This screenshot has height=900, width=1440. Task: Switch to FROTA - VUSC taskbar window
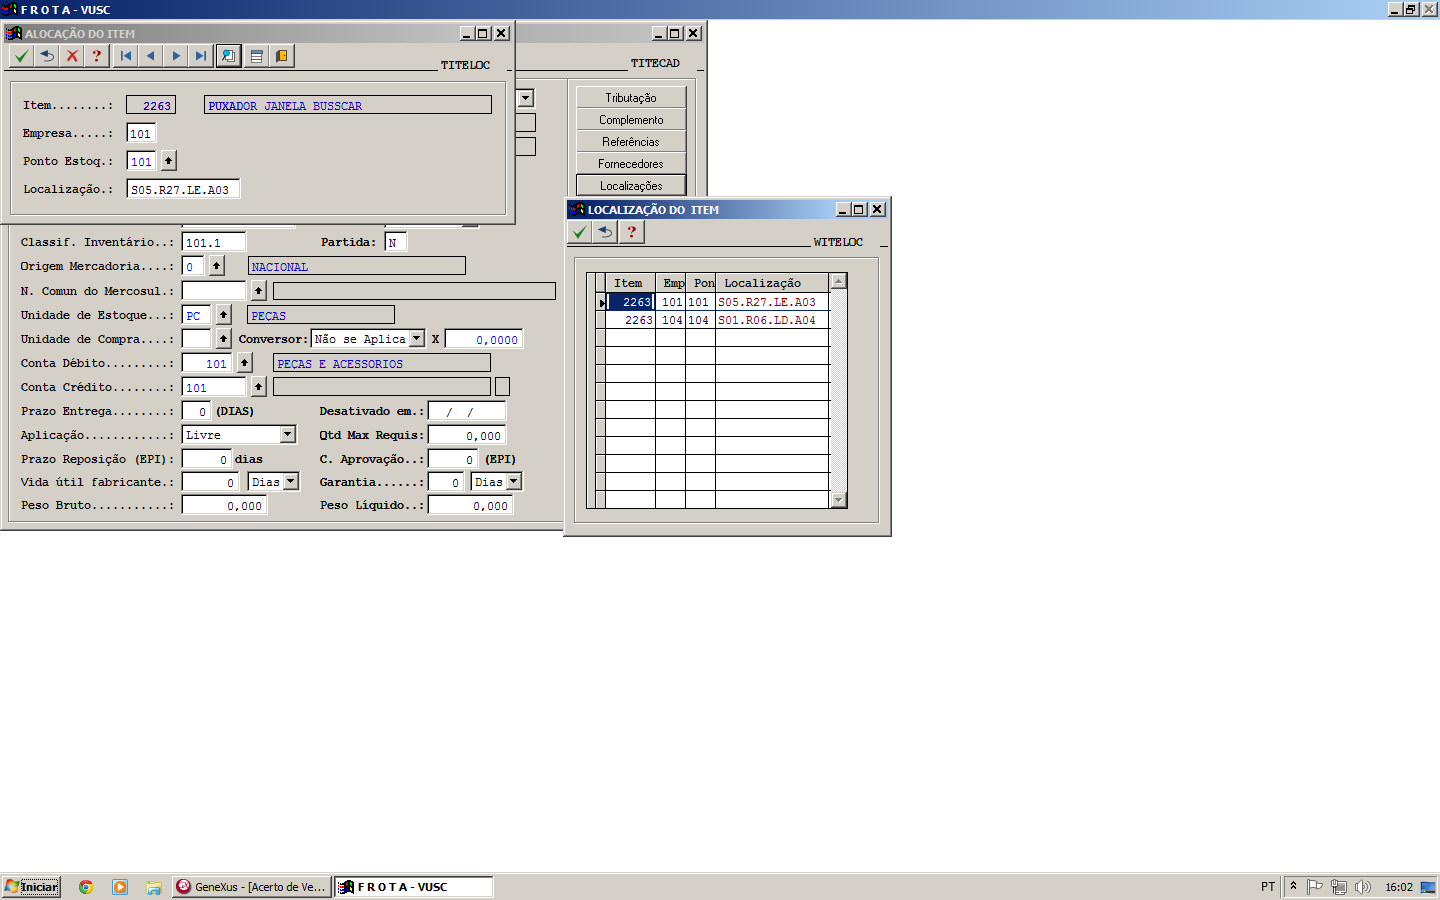coord(413,887)
